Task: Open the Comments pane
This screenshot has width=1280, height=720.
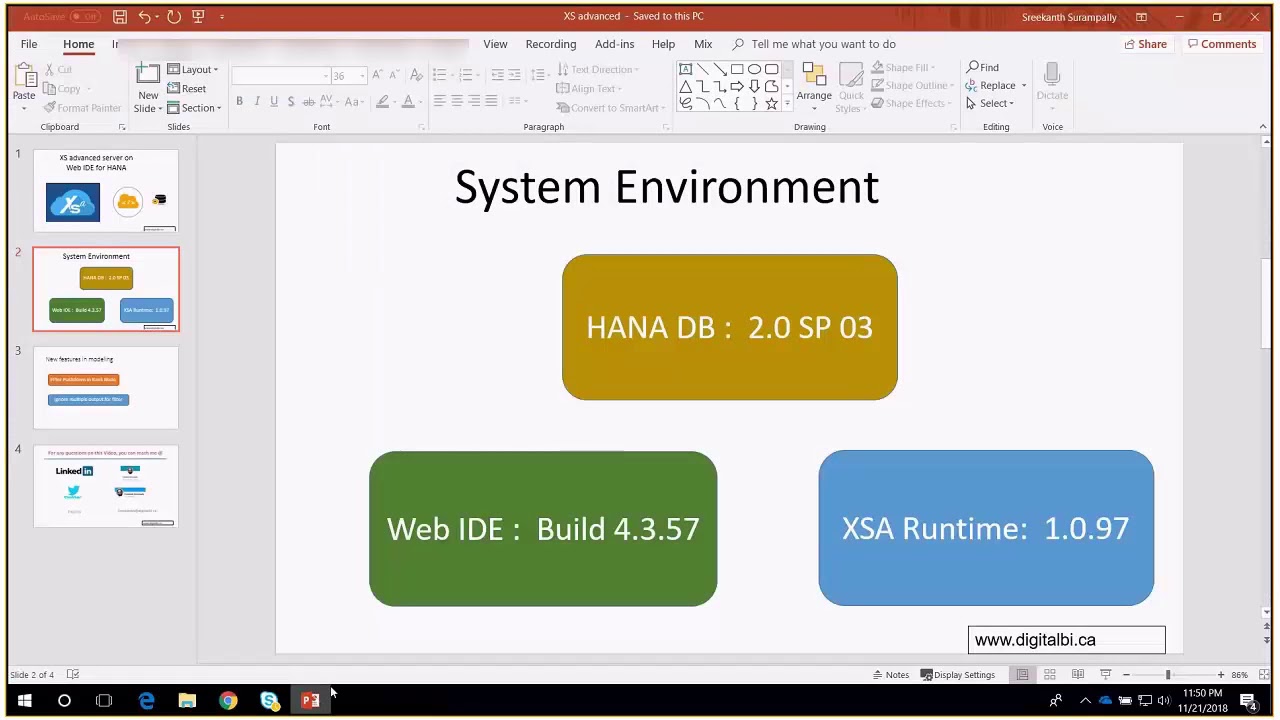Action: pyautogui.click(x=1222, y=44)
